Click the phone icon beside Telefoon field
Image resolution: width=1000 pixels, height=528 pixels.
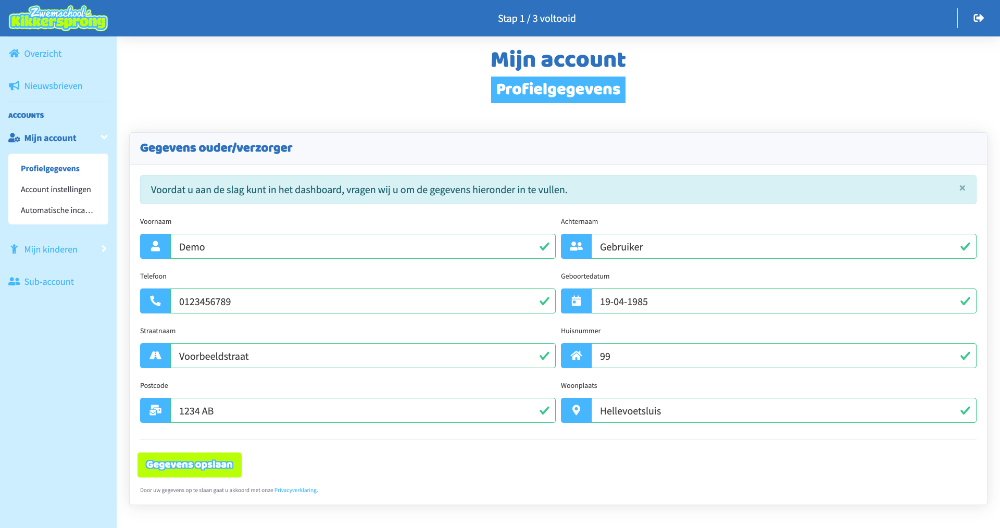[155, 301]
